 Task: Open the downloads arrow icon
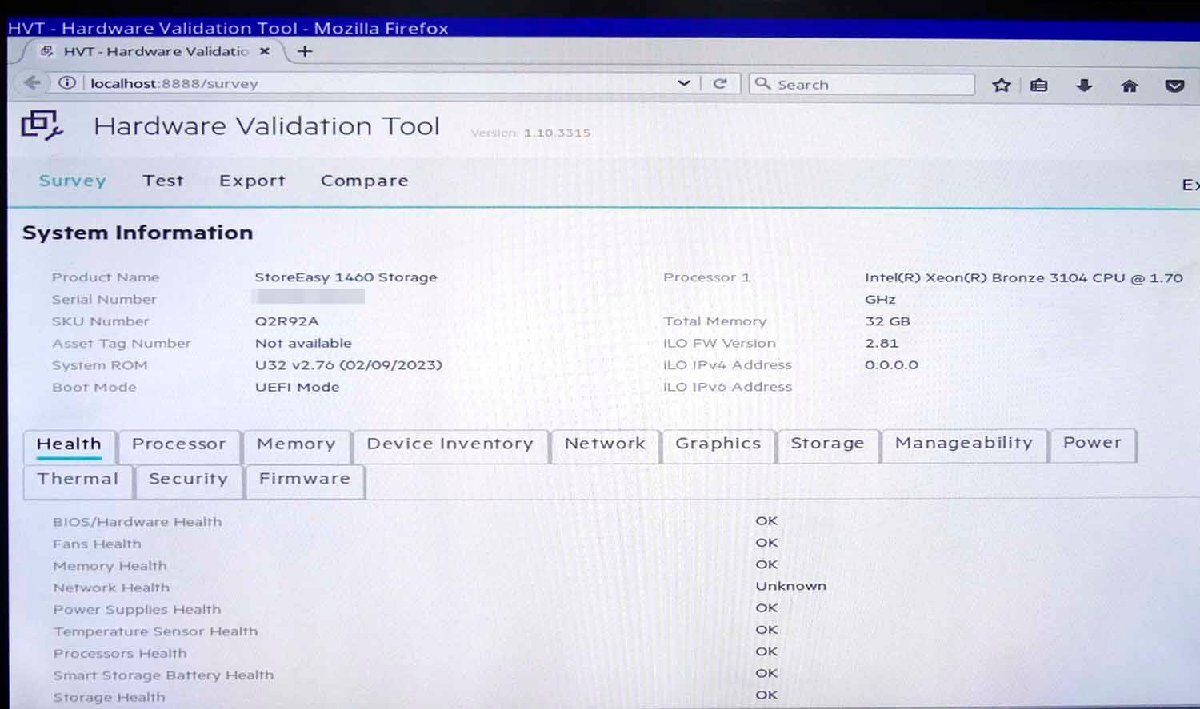(x=1084, y=85)
